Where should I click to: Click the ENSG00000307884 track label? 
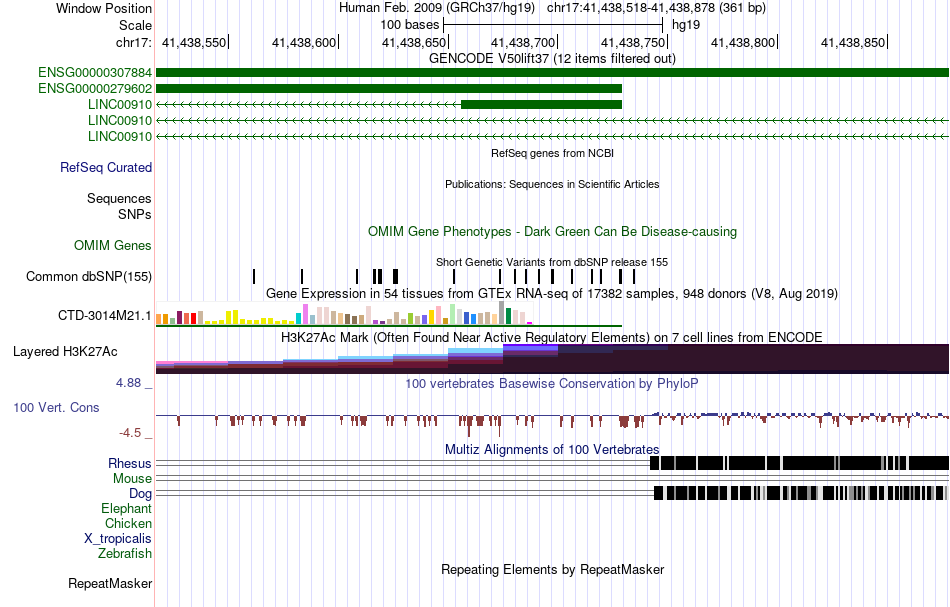coord(95,73)
